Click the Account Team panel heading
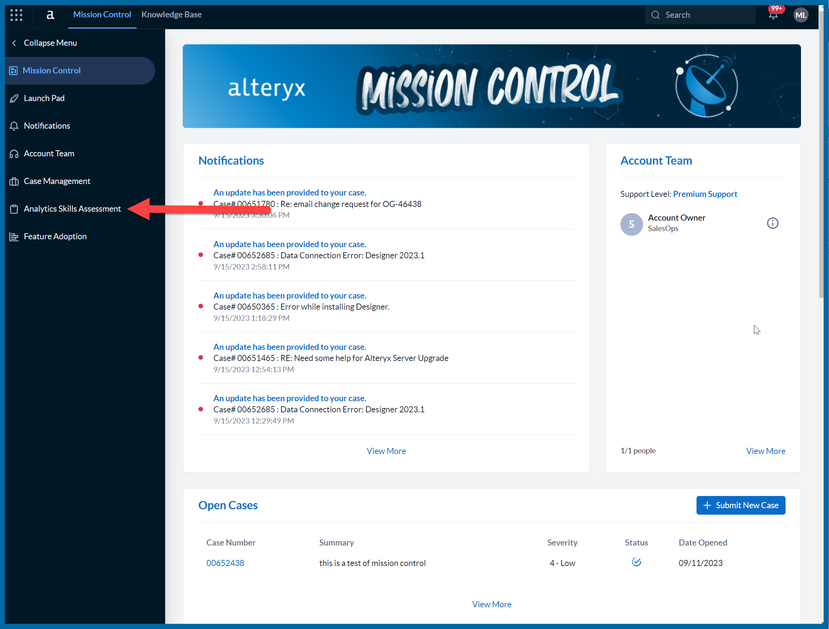829x629 pixels. click(x=656, y=161)
